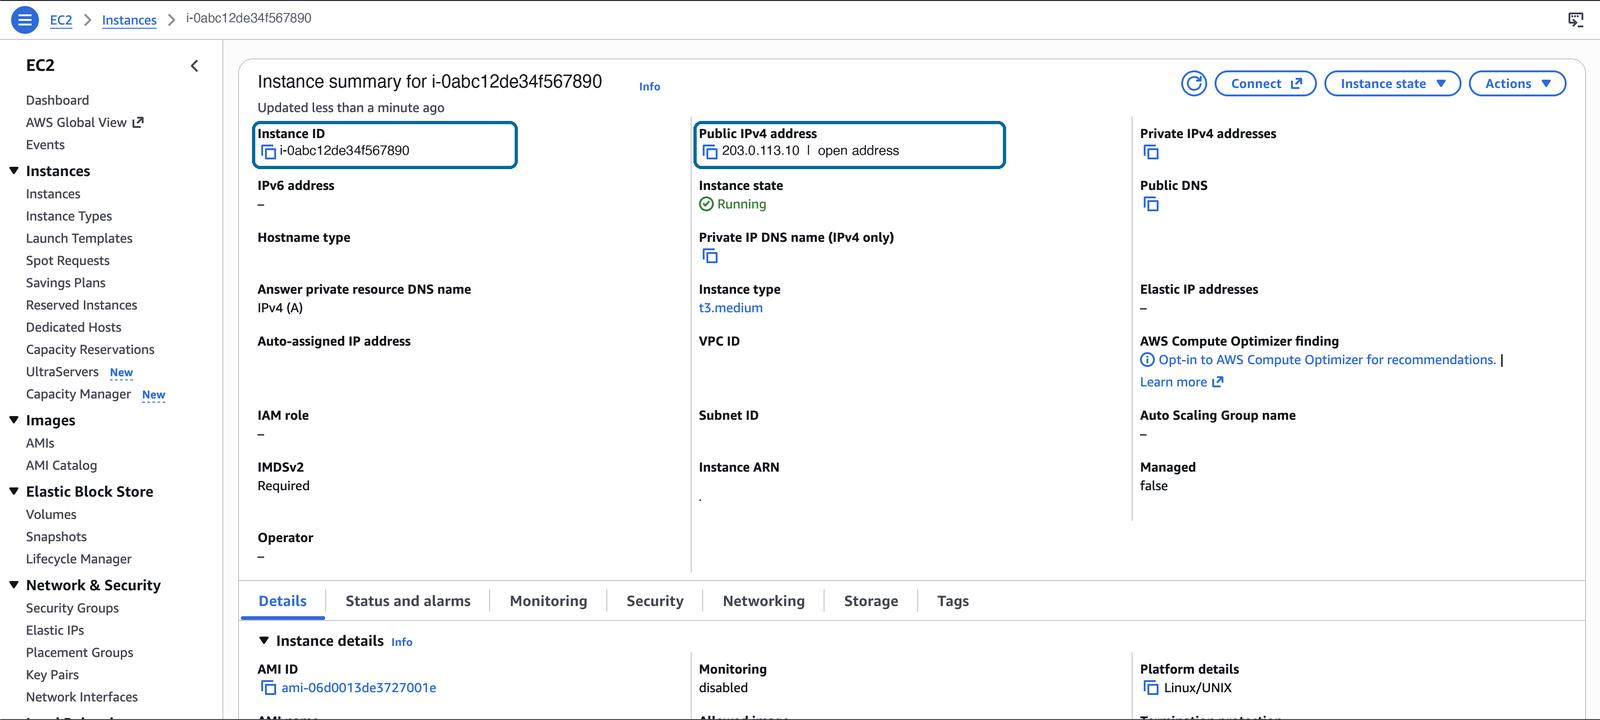Copy the Instance ID value

pos(268,152)
